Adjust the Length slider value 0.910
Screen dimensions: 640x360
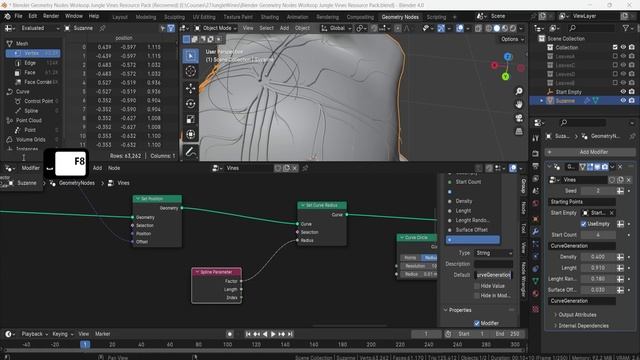598,268
